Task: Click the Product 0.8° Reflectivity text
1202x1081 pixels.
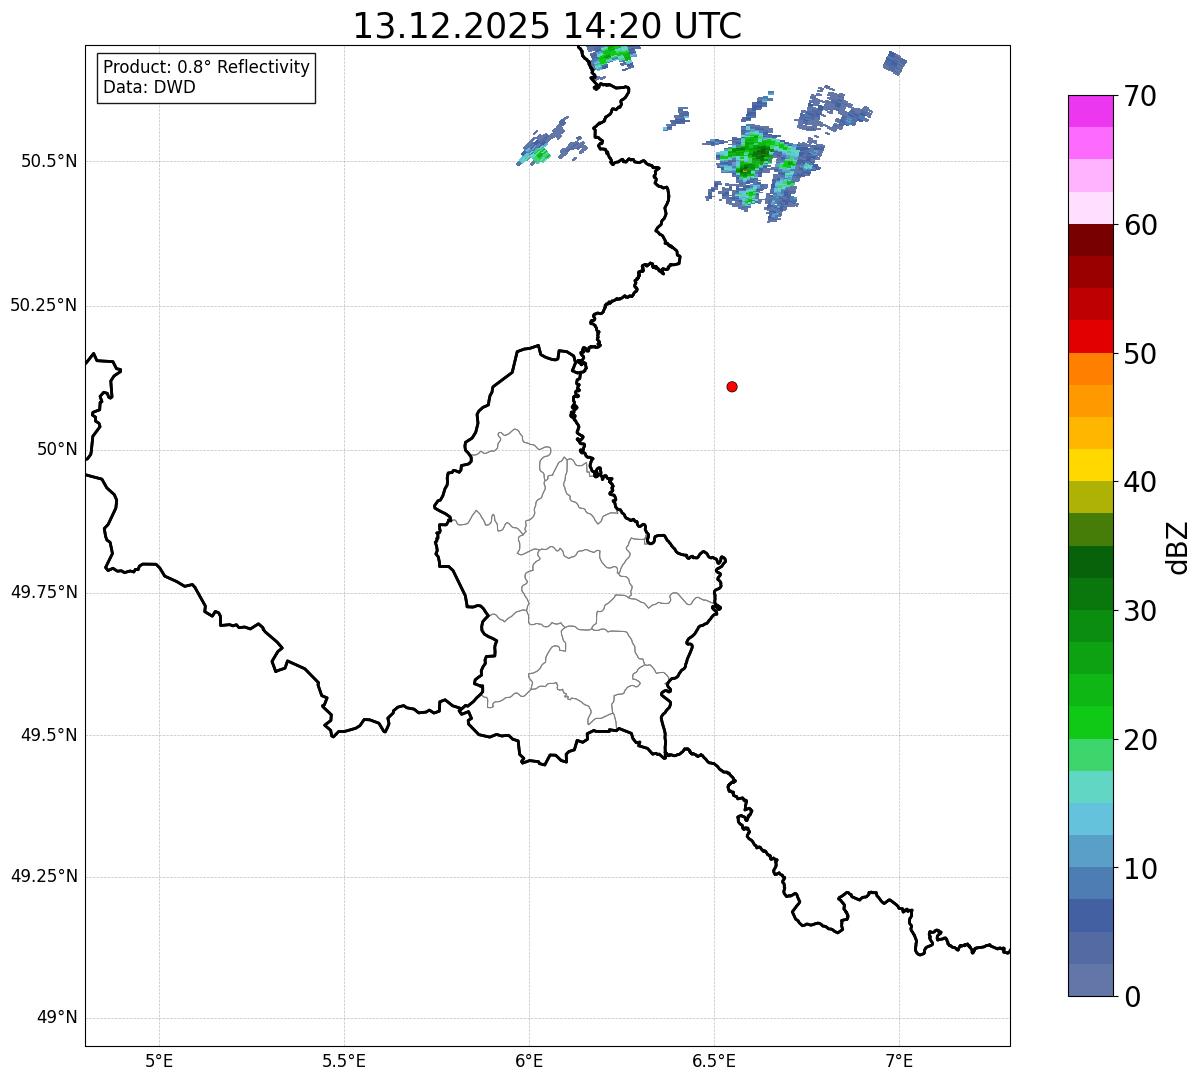Action: click(206, 67)
